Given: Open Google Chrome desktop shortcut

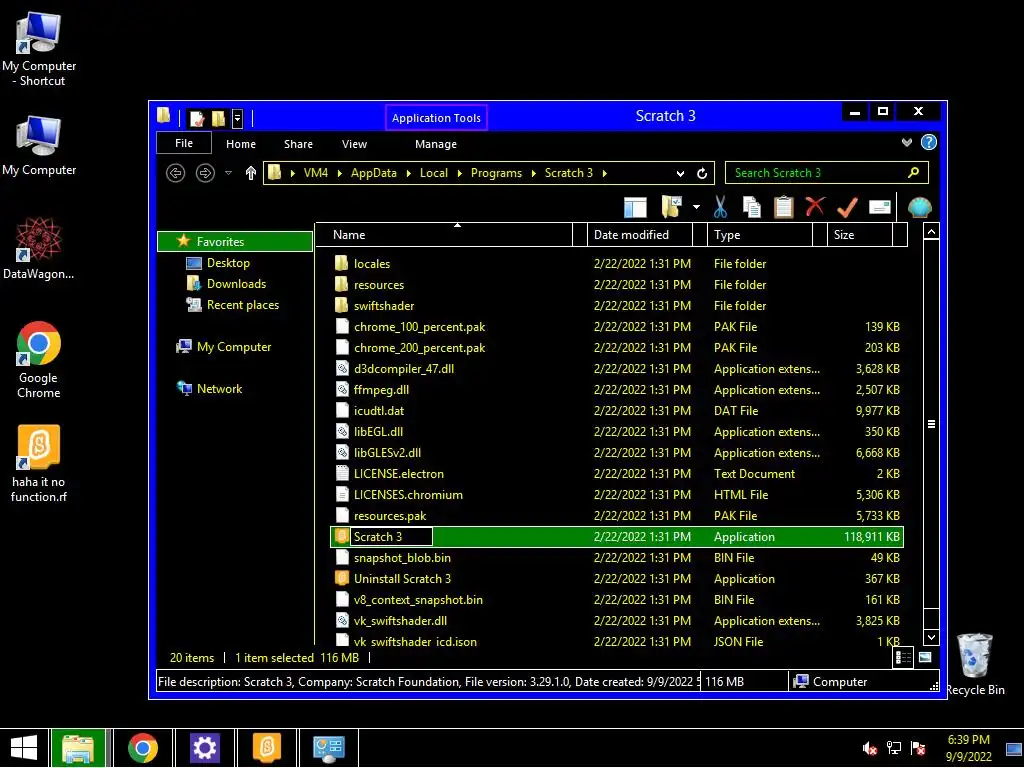Looking at the screenshot, I should point(39,359).
